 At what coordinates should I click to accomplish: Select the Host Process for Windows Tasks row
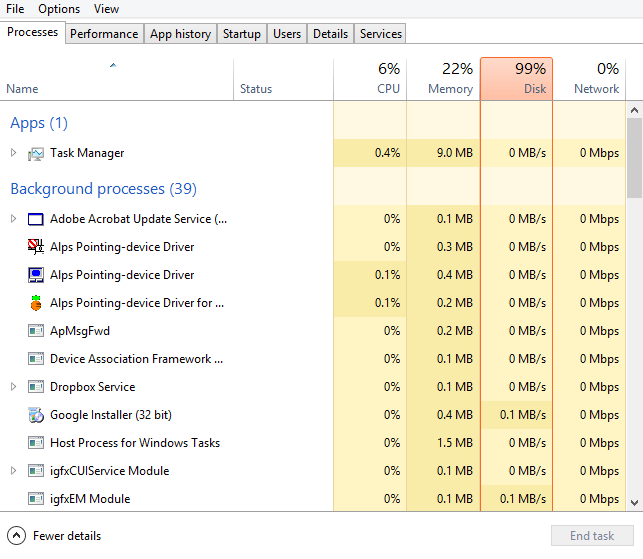click(x=135, y=443)
